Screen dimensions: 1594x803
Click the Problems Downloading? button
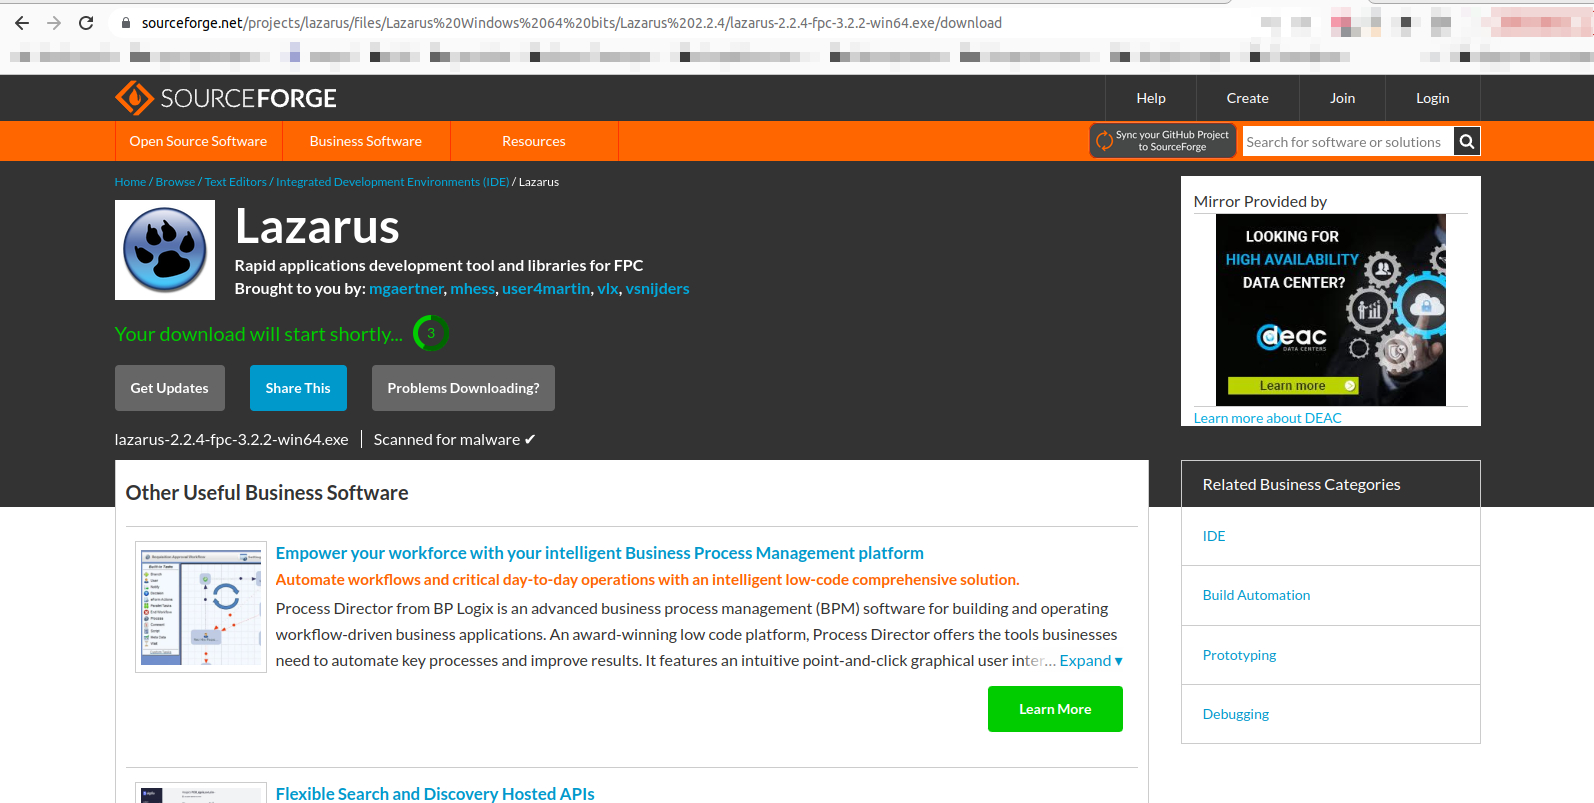point(463,388)
